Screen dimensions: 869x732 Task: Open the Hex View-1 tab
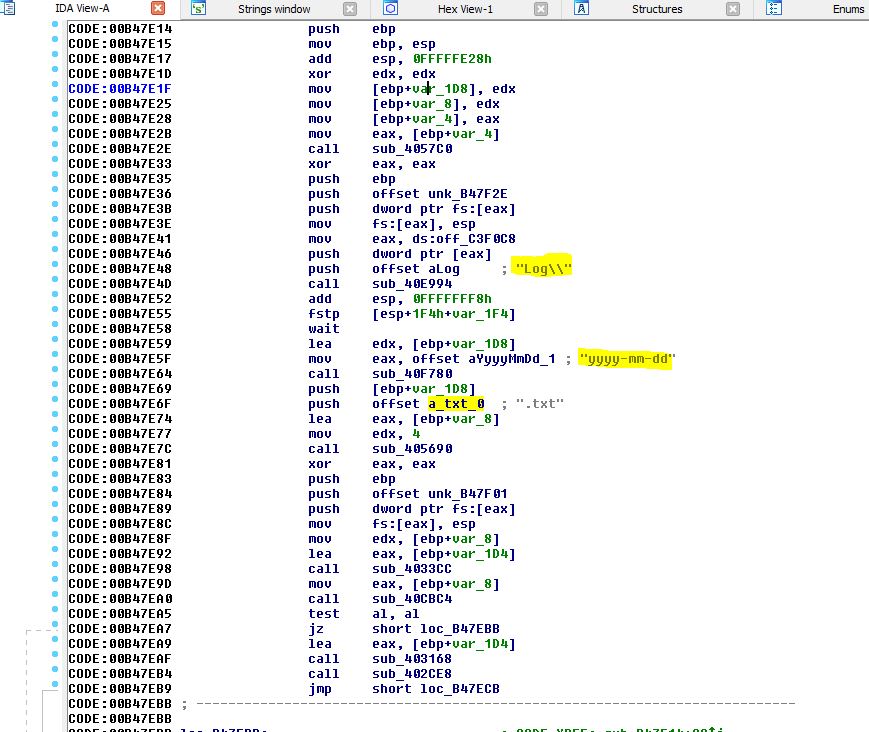click(464, 9)
